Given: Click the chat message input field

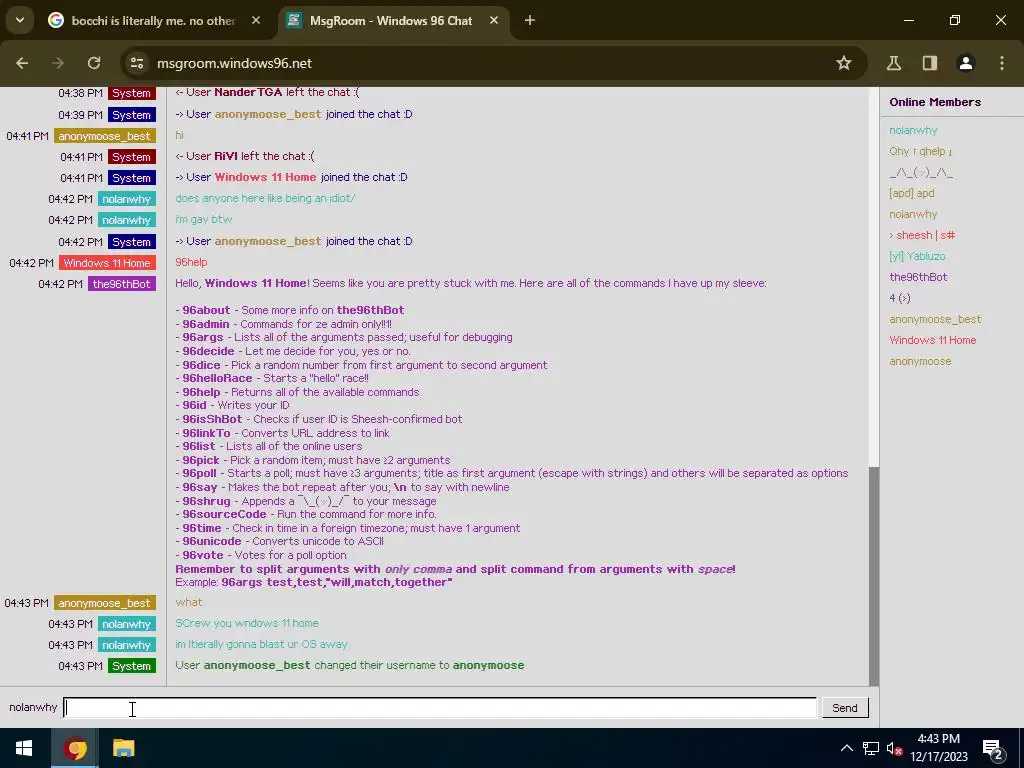Looking at the screenshot, I should point(440,708).
